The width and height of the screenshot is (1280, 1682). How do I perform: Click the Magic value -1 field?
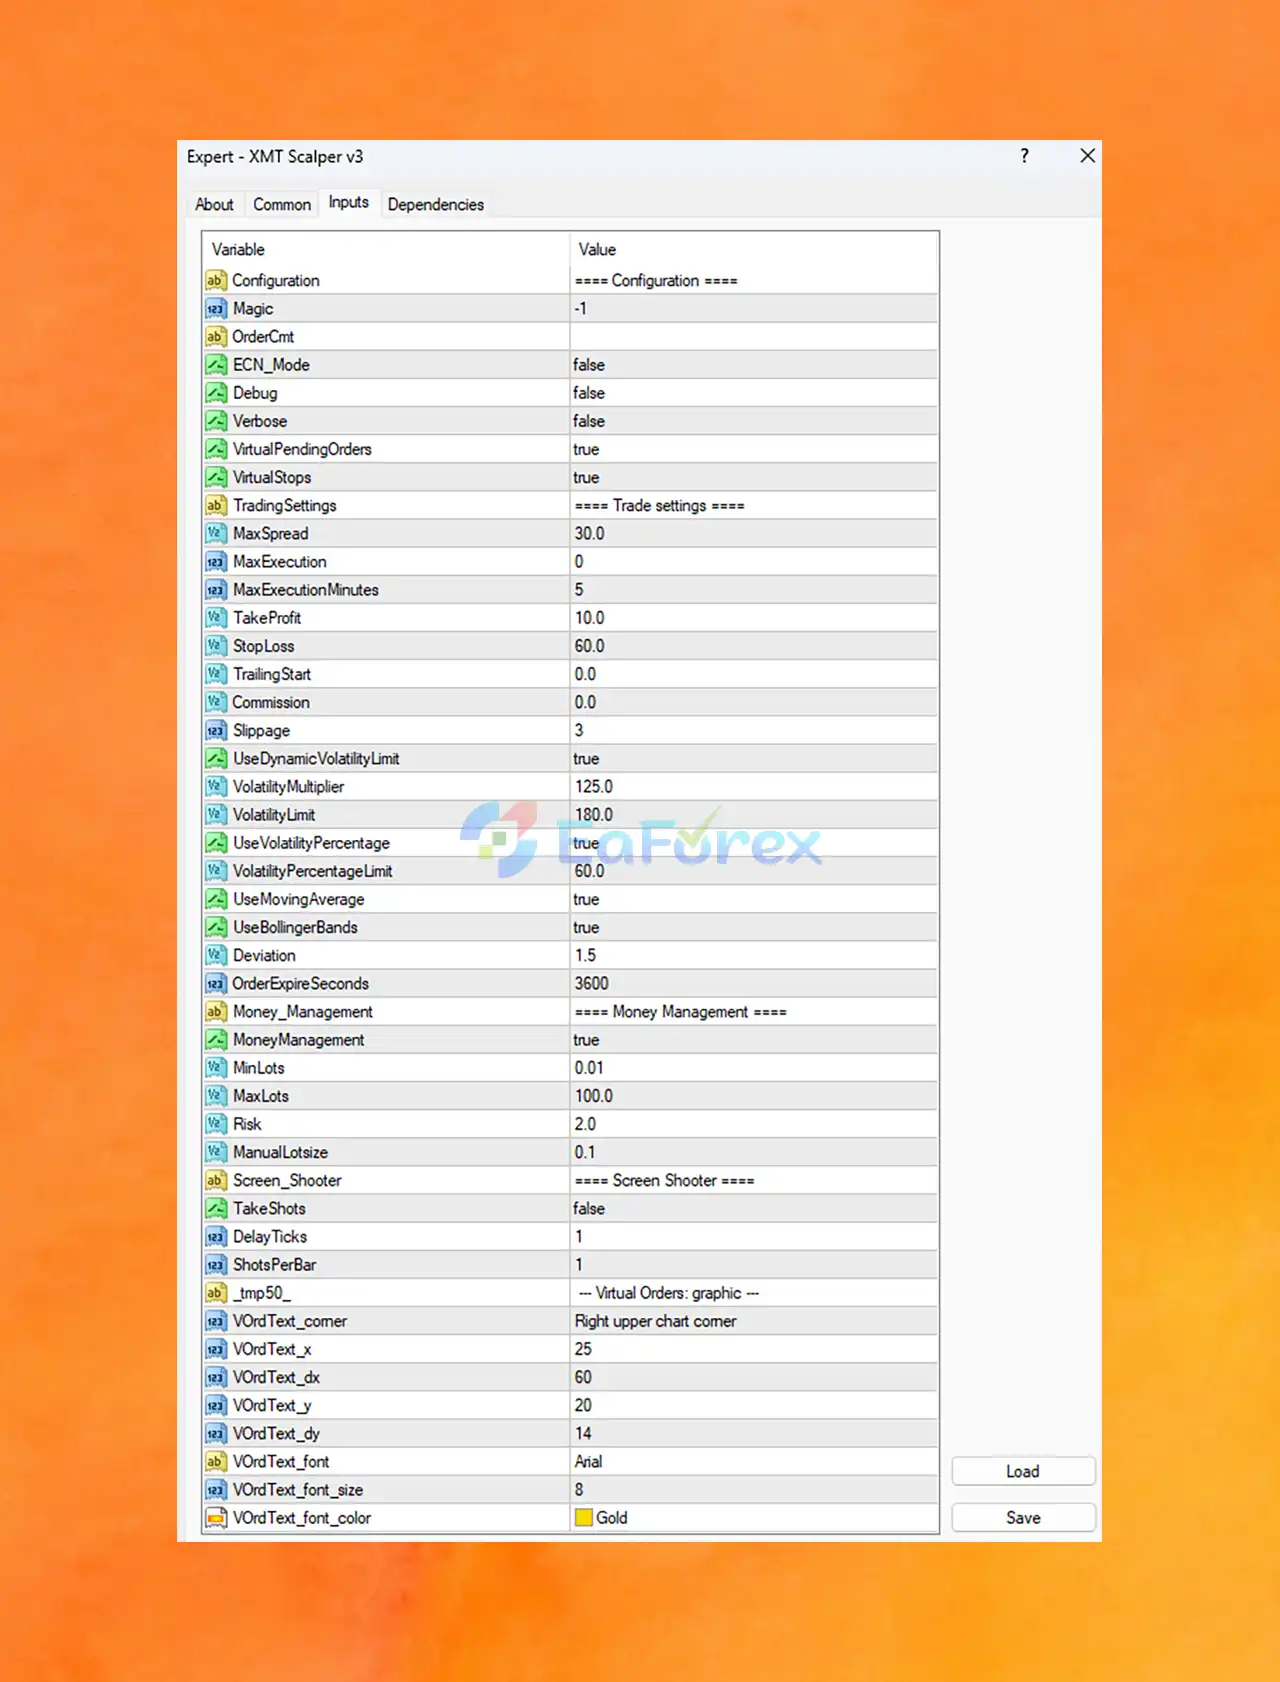coord(754,309)
